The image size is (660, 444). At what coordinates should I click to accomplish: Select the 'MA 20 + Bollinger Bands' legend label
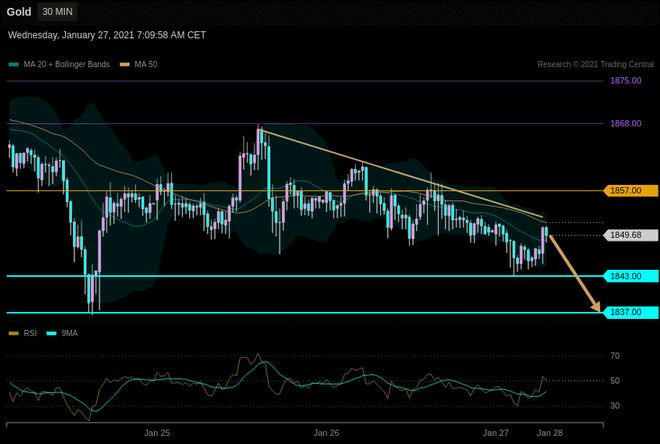(67, 64)
